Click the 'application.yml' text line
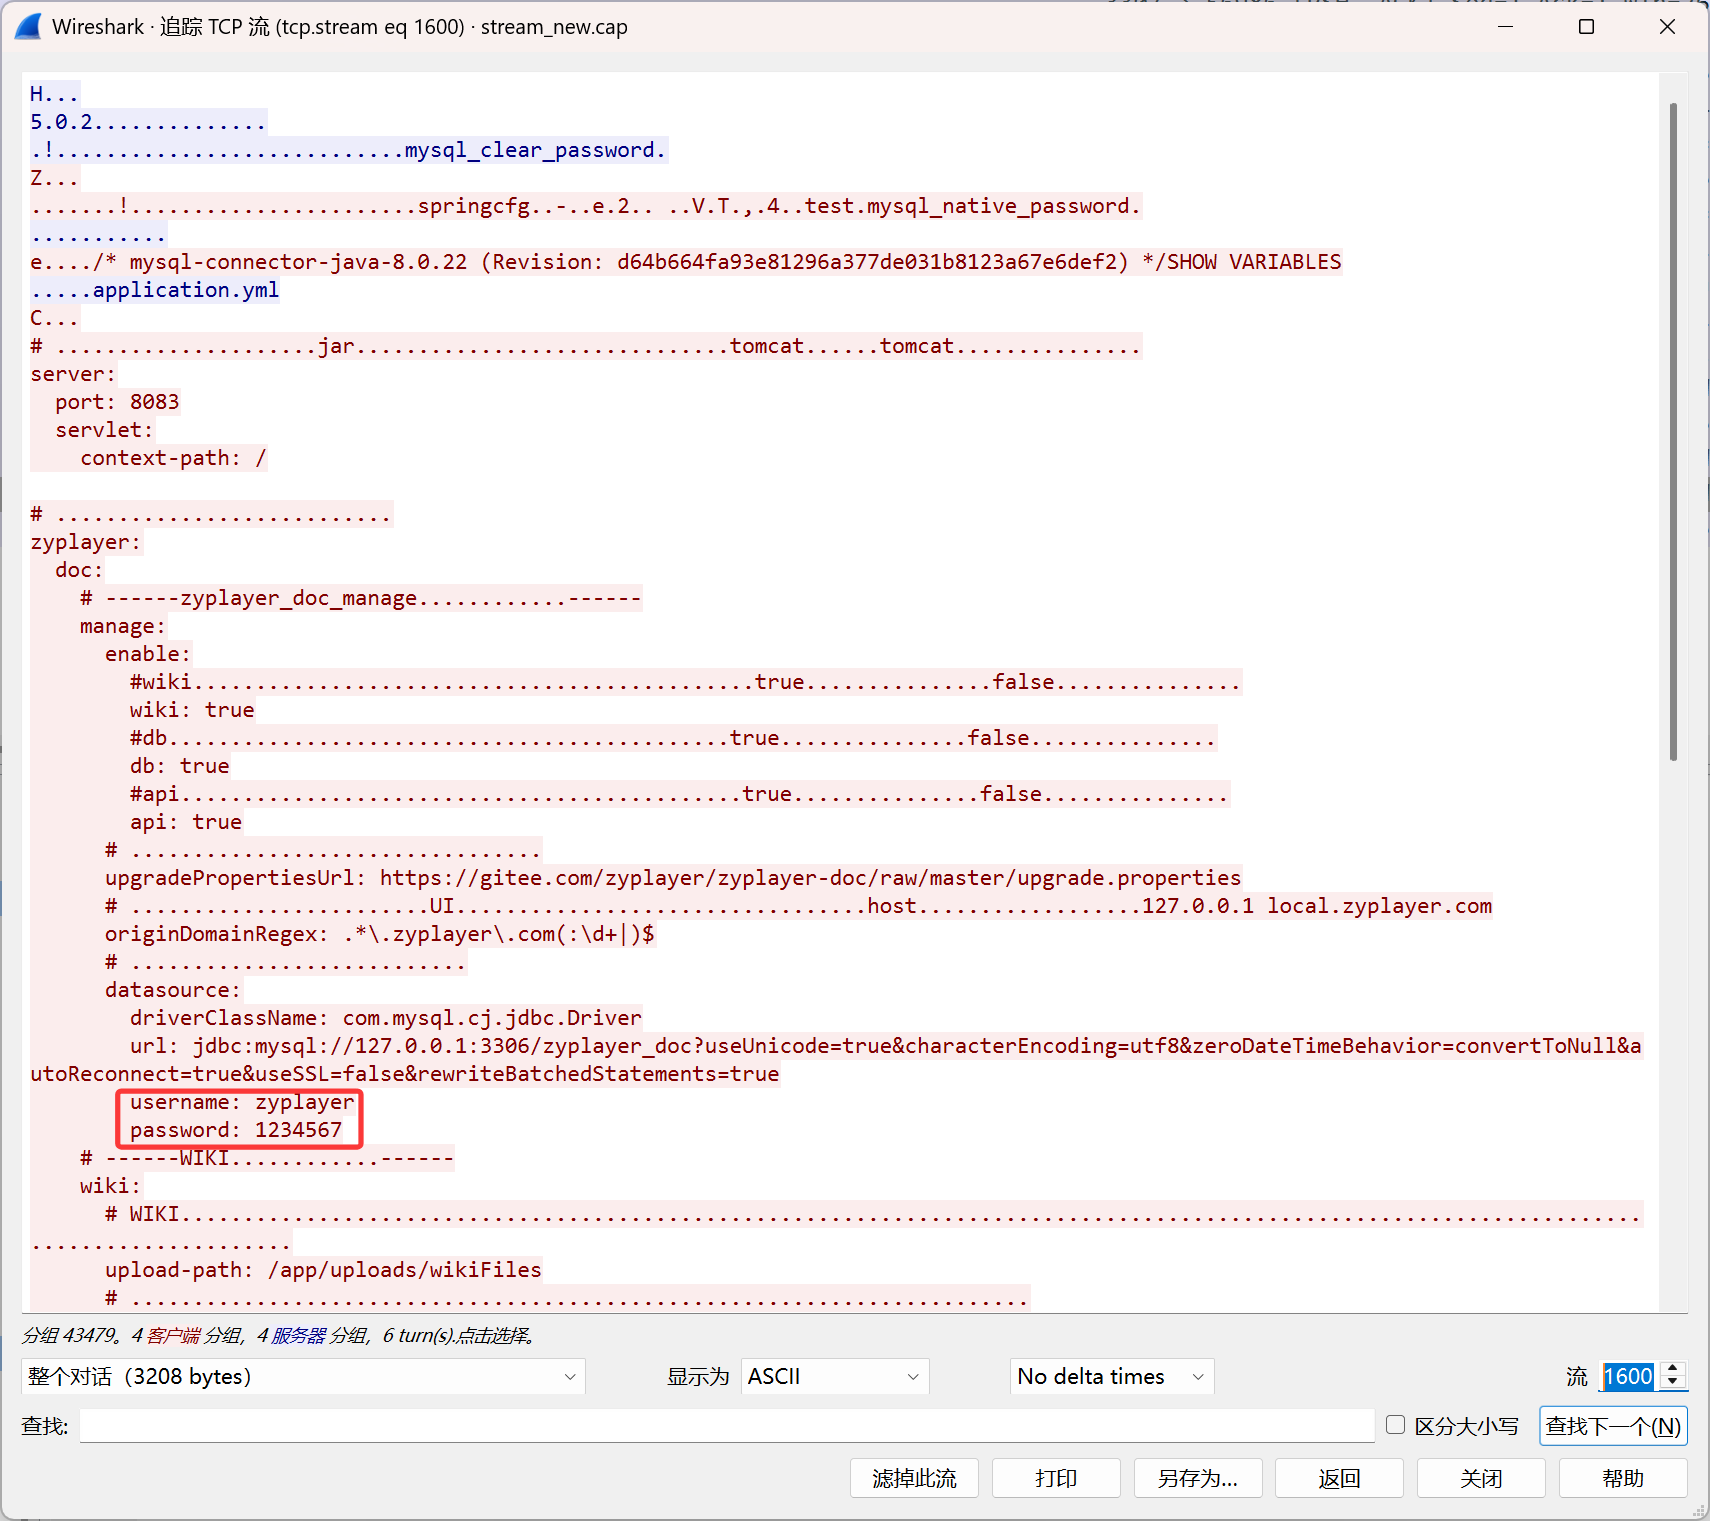1710x1521 pixels. pyautogui.click(x=155, y=290)
